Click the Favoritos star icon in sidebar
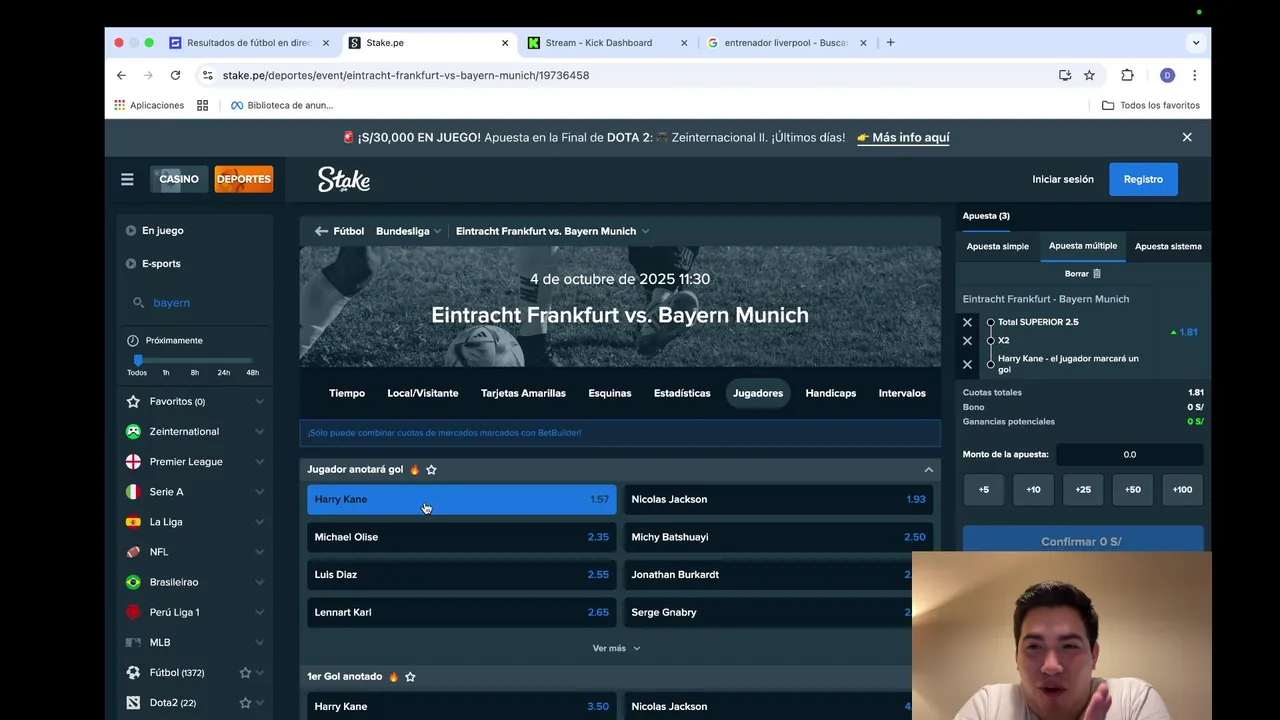Image resolution: width=1280 pixels, height=720 pixels. [133, 401]
